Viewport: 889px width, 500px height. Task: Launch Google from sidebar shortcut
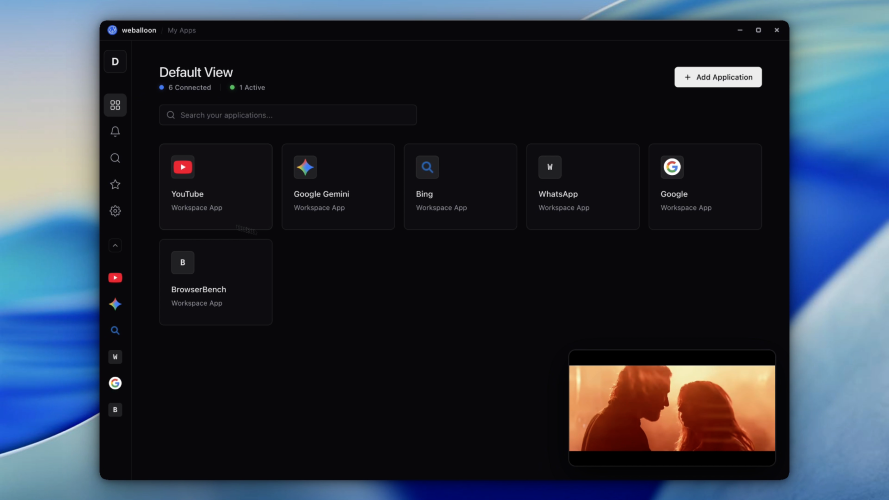coord(115,383)
